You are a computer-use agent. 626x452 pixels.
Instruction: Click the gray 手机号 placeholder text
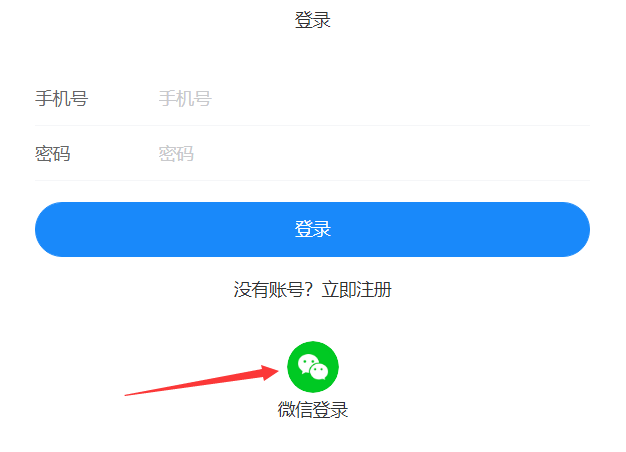[185, 99]
